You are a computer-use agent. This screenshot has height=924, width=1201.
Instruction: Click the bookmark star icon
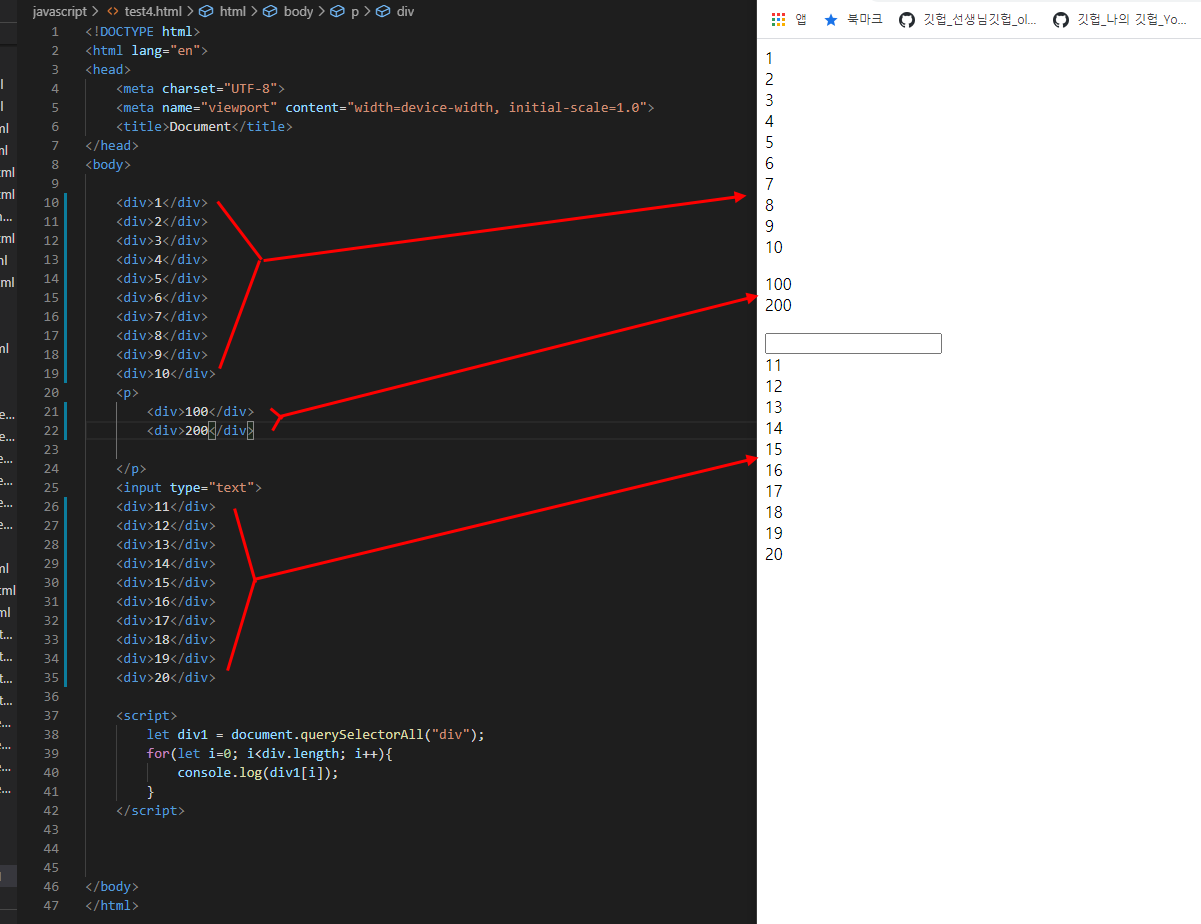pyautogui.click(x=831, y=19)
